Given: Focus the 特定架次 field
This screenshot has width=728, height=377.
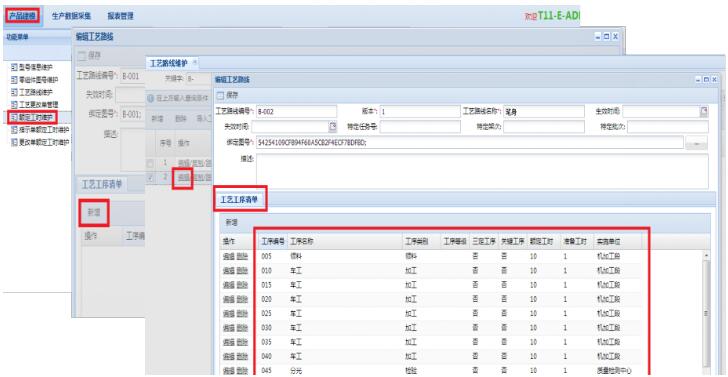Looking at the screenshot, I should (544, 126).
